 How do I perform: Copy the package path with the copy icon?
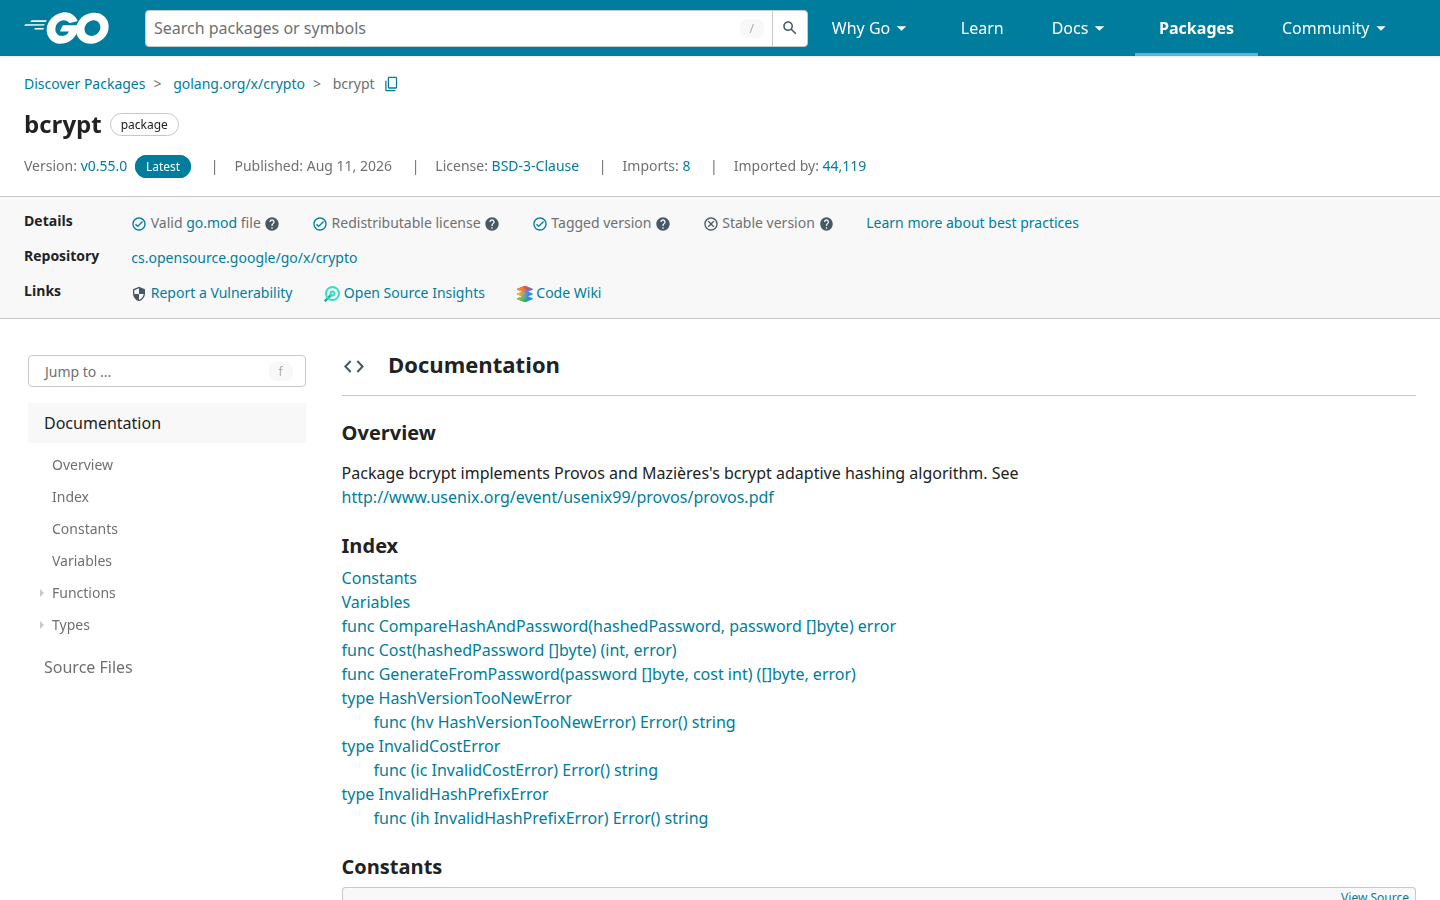[391, 84]
